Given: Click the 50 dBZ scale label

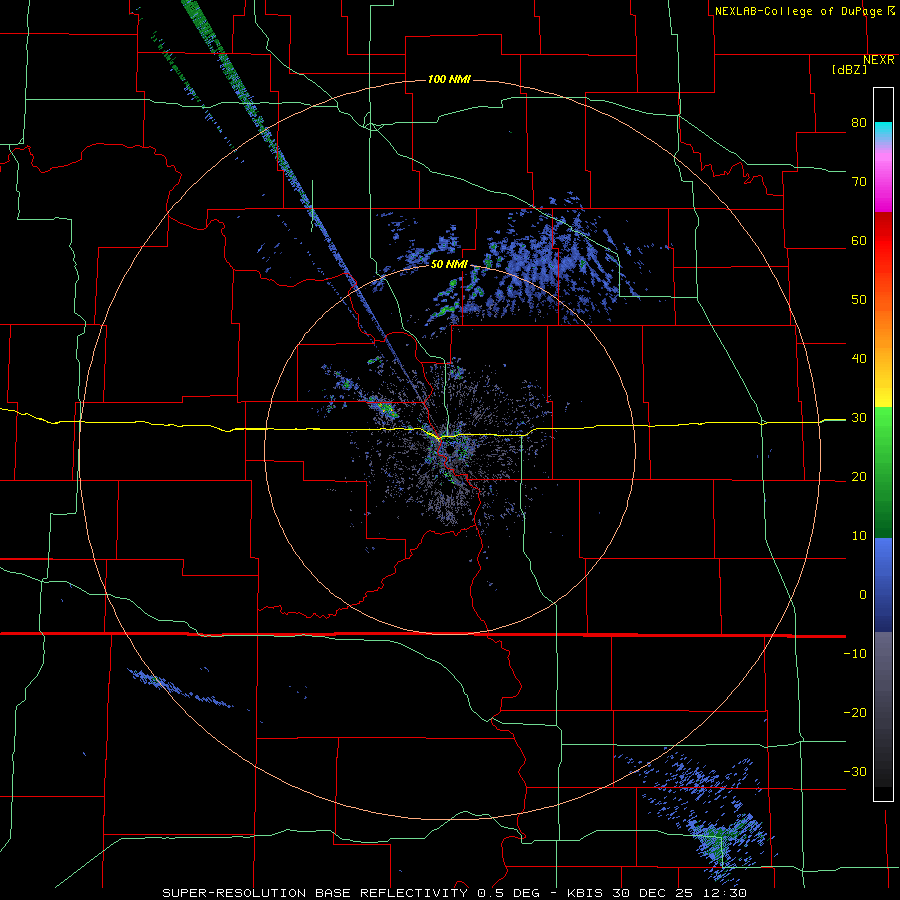Looking at the screenshot, I should click(859, 300).
